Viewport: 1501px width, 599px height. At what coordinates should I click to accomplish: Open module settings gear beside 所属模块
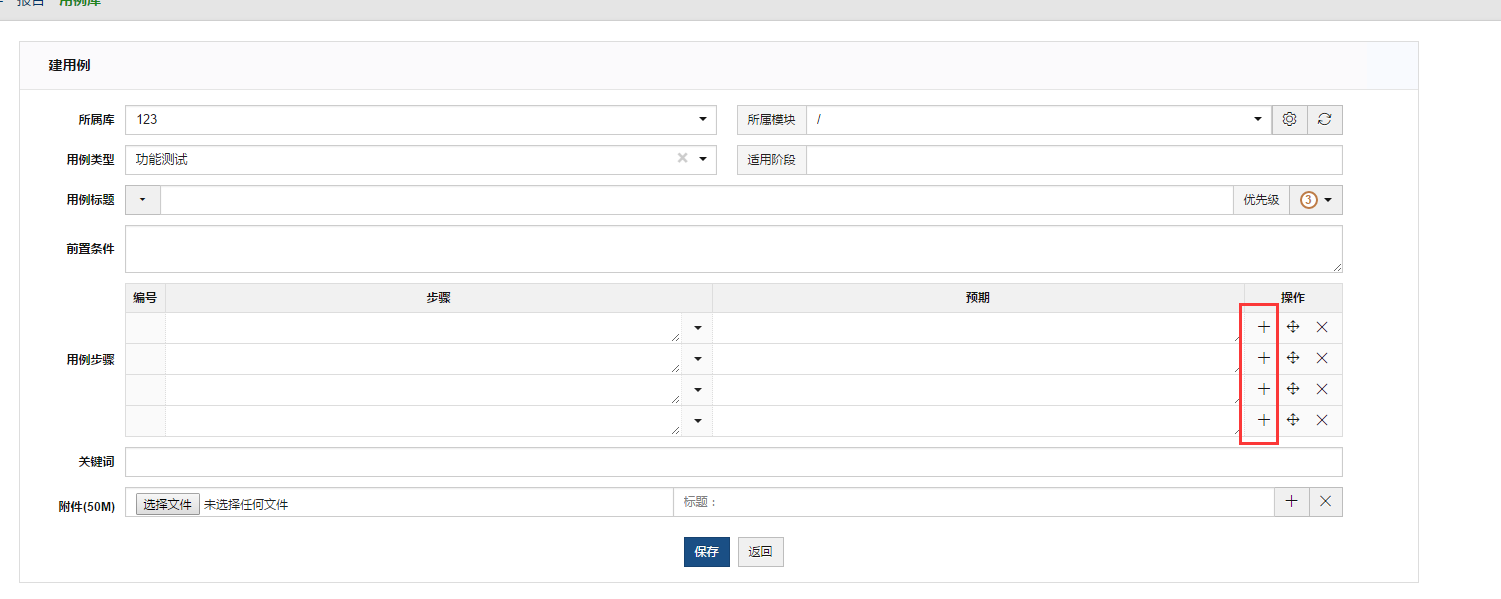[1289, 120]
